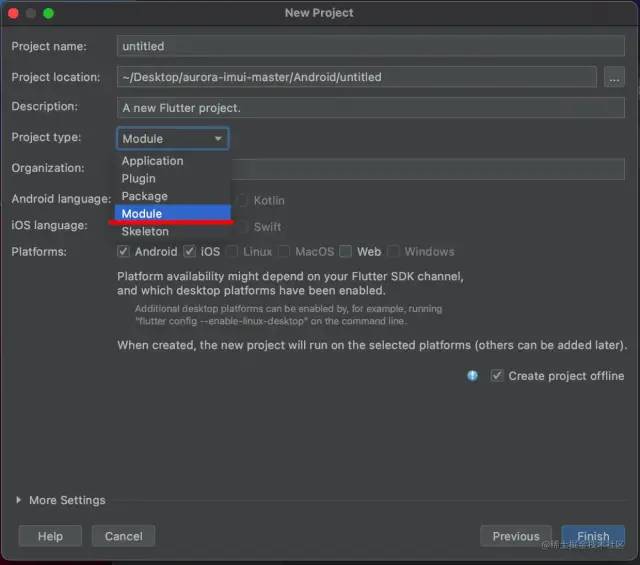
Task: Click the Project name input field
Action: click(370, 46)
